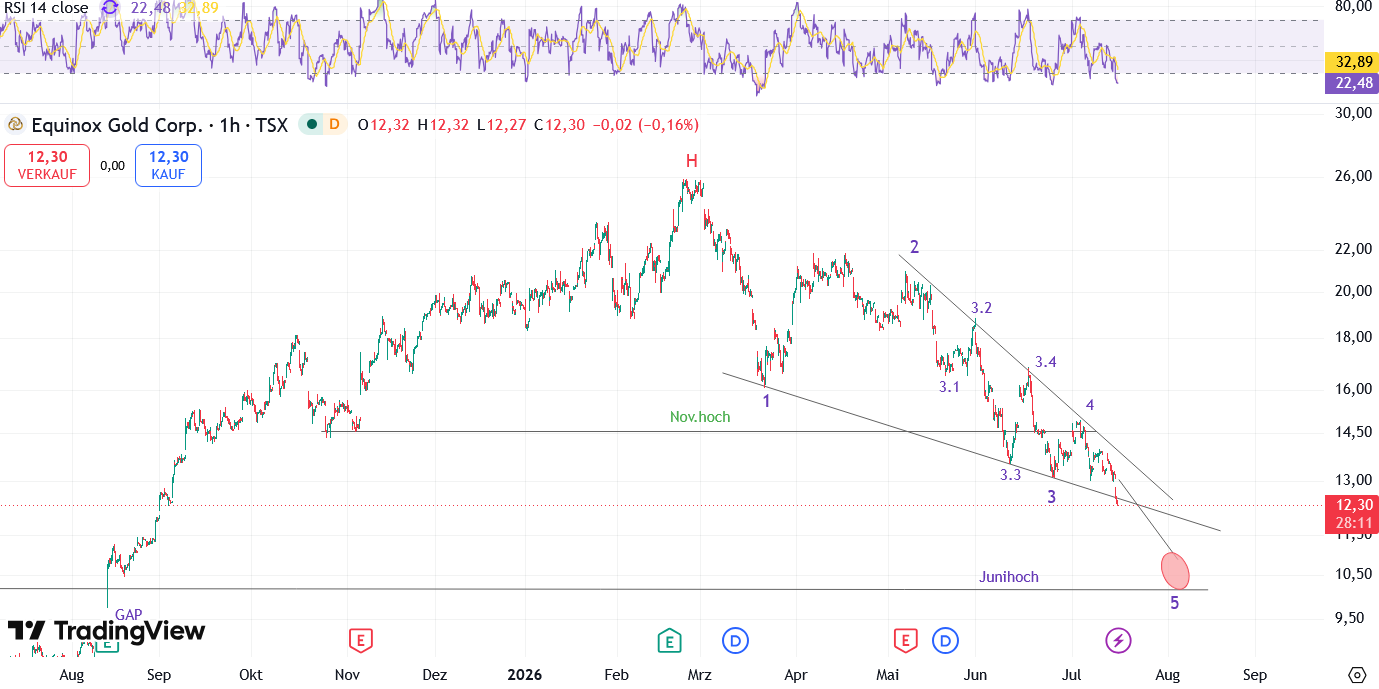Select the RSI 14 close indicator legend
This screenshot has height=689, width=1379.
tap(44, 8)
